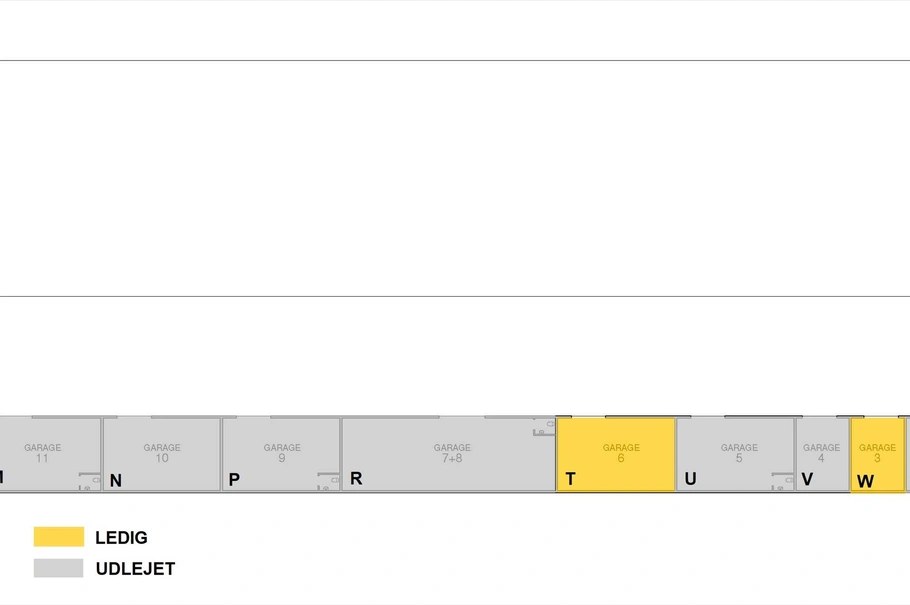910x605 pixels.
Task: Open the Garage 7+8 combined unit
Action: [x=449, y=454]
